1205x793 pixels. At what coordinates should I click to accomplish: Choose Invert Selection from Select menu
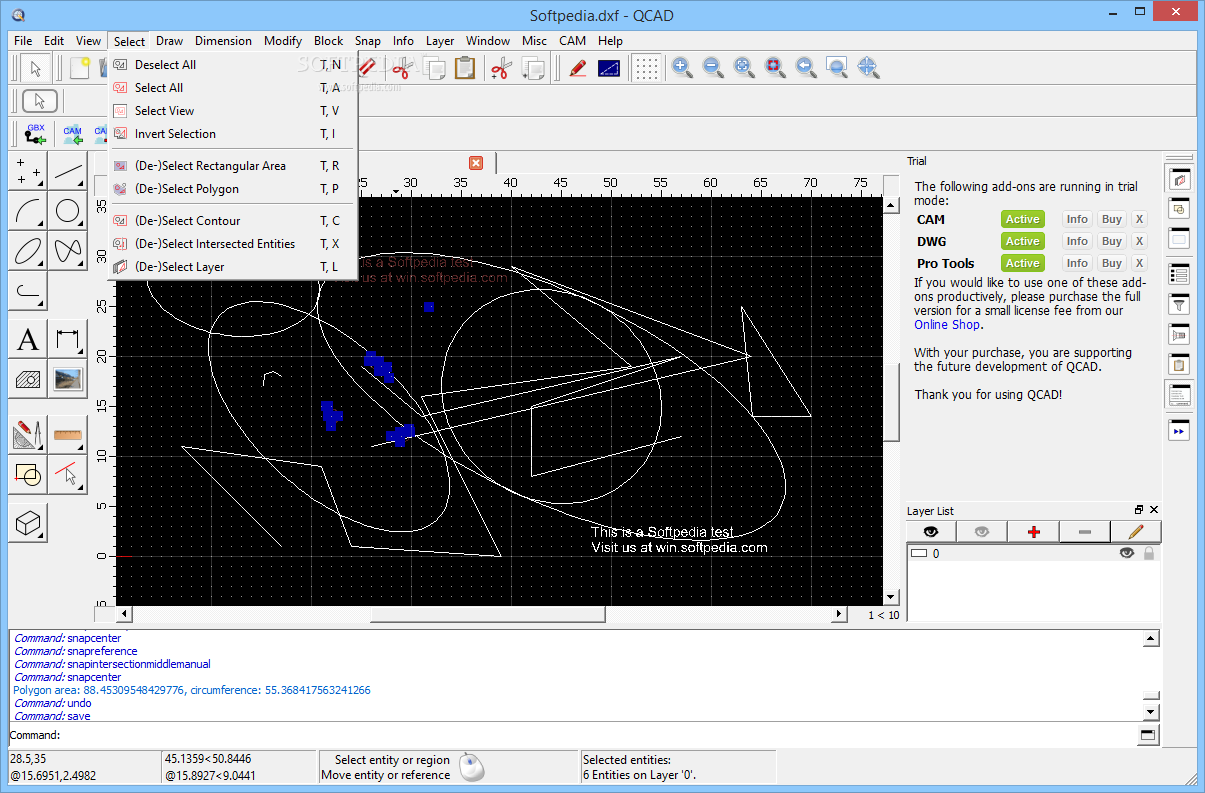pos(175,134)
